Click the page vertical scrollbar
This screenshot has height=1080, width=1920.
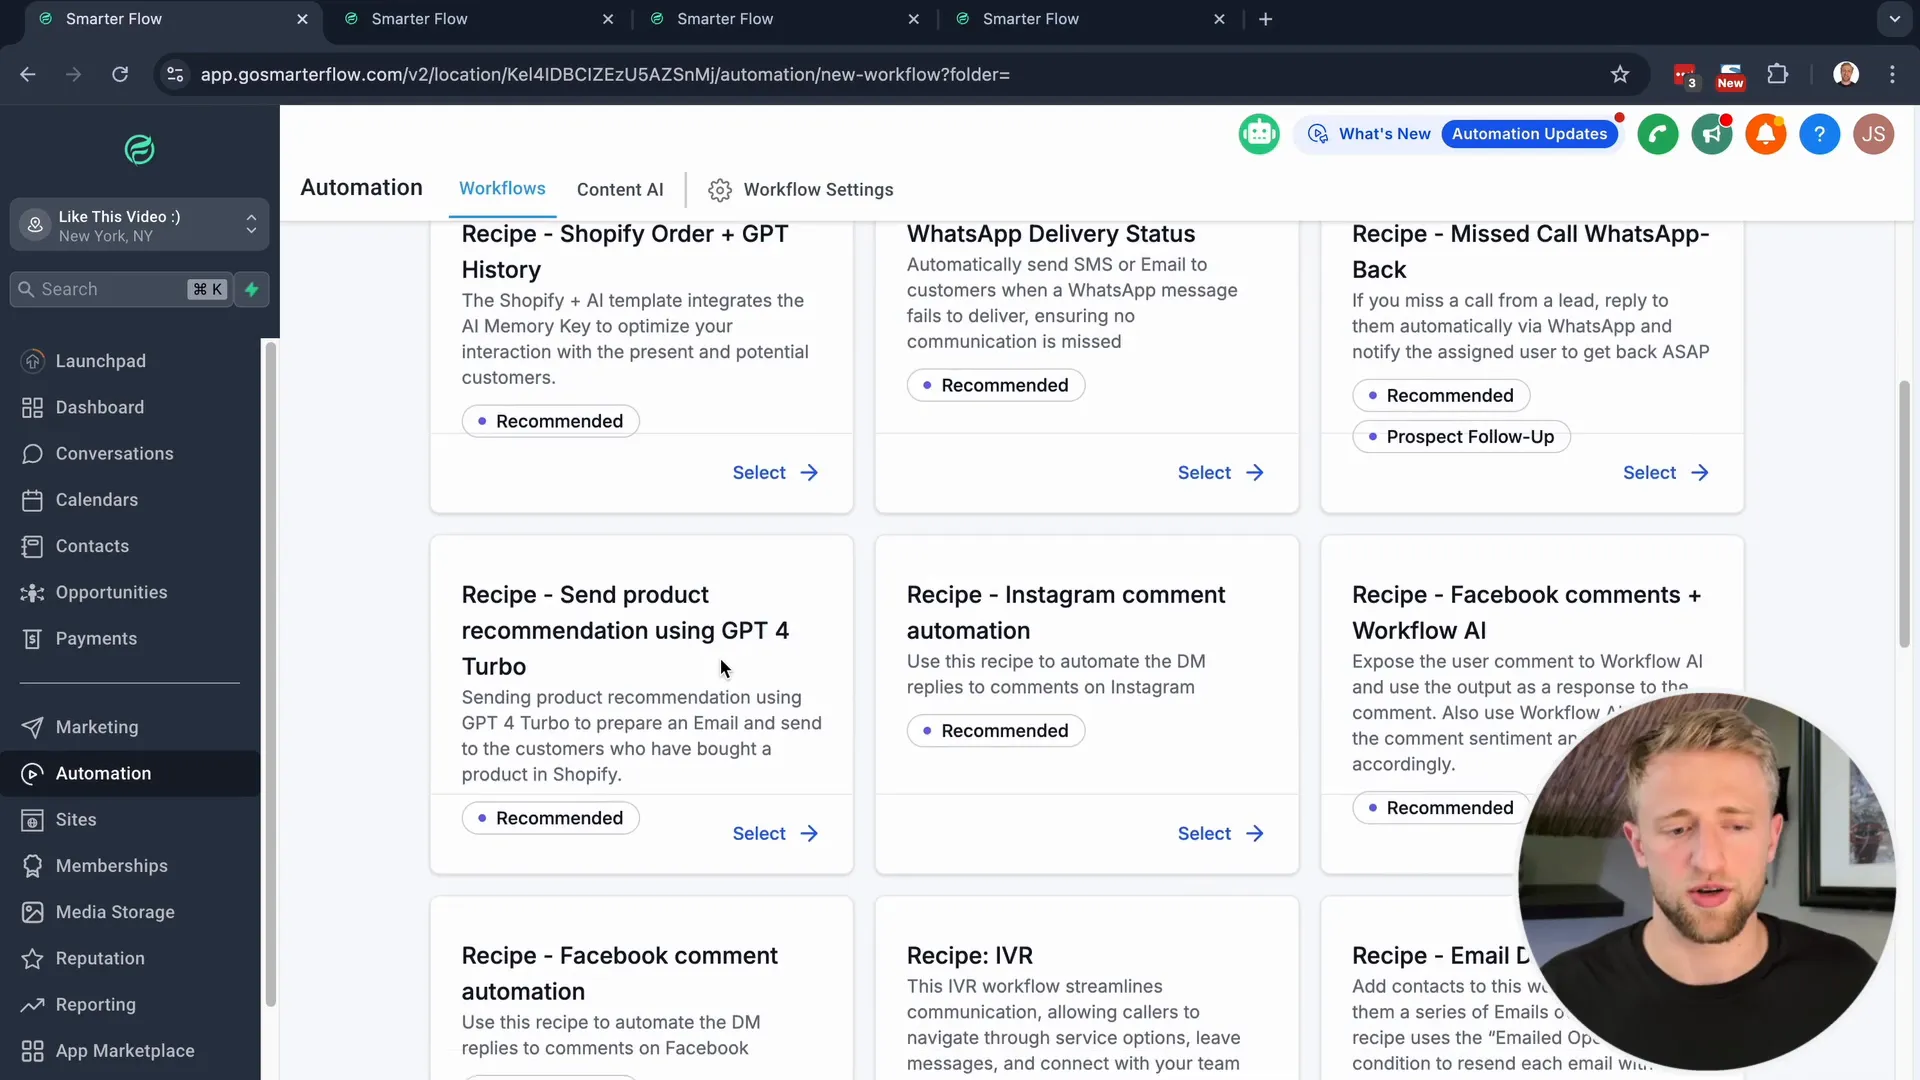[1904, 515]
